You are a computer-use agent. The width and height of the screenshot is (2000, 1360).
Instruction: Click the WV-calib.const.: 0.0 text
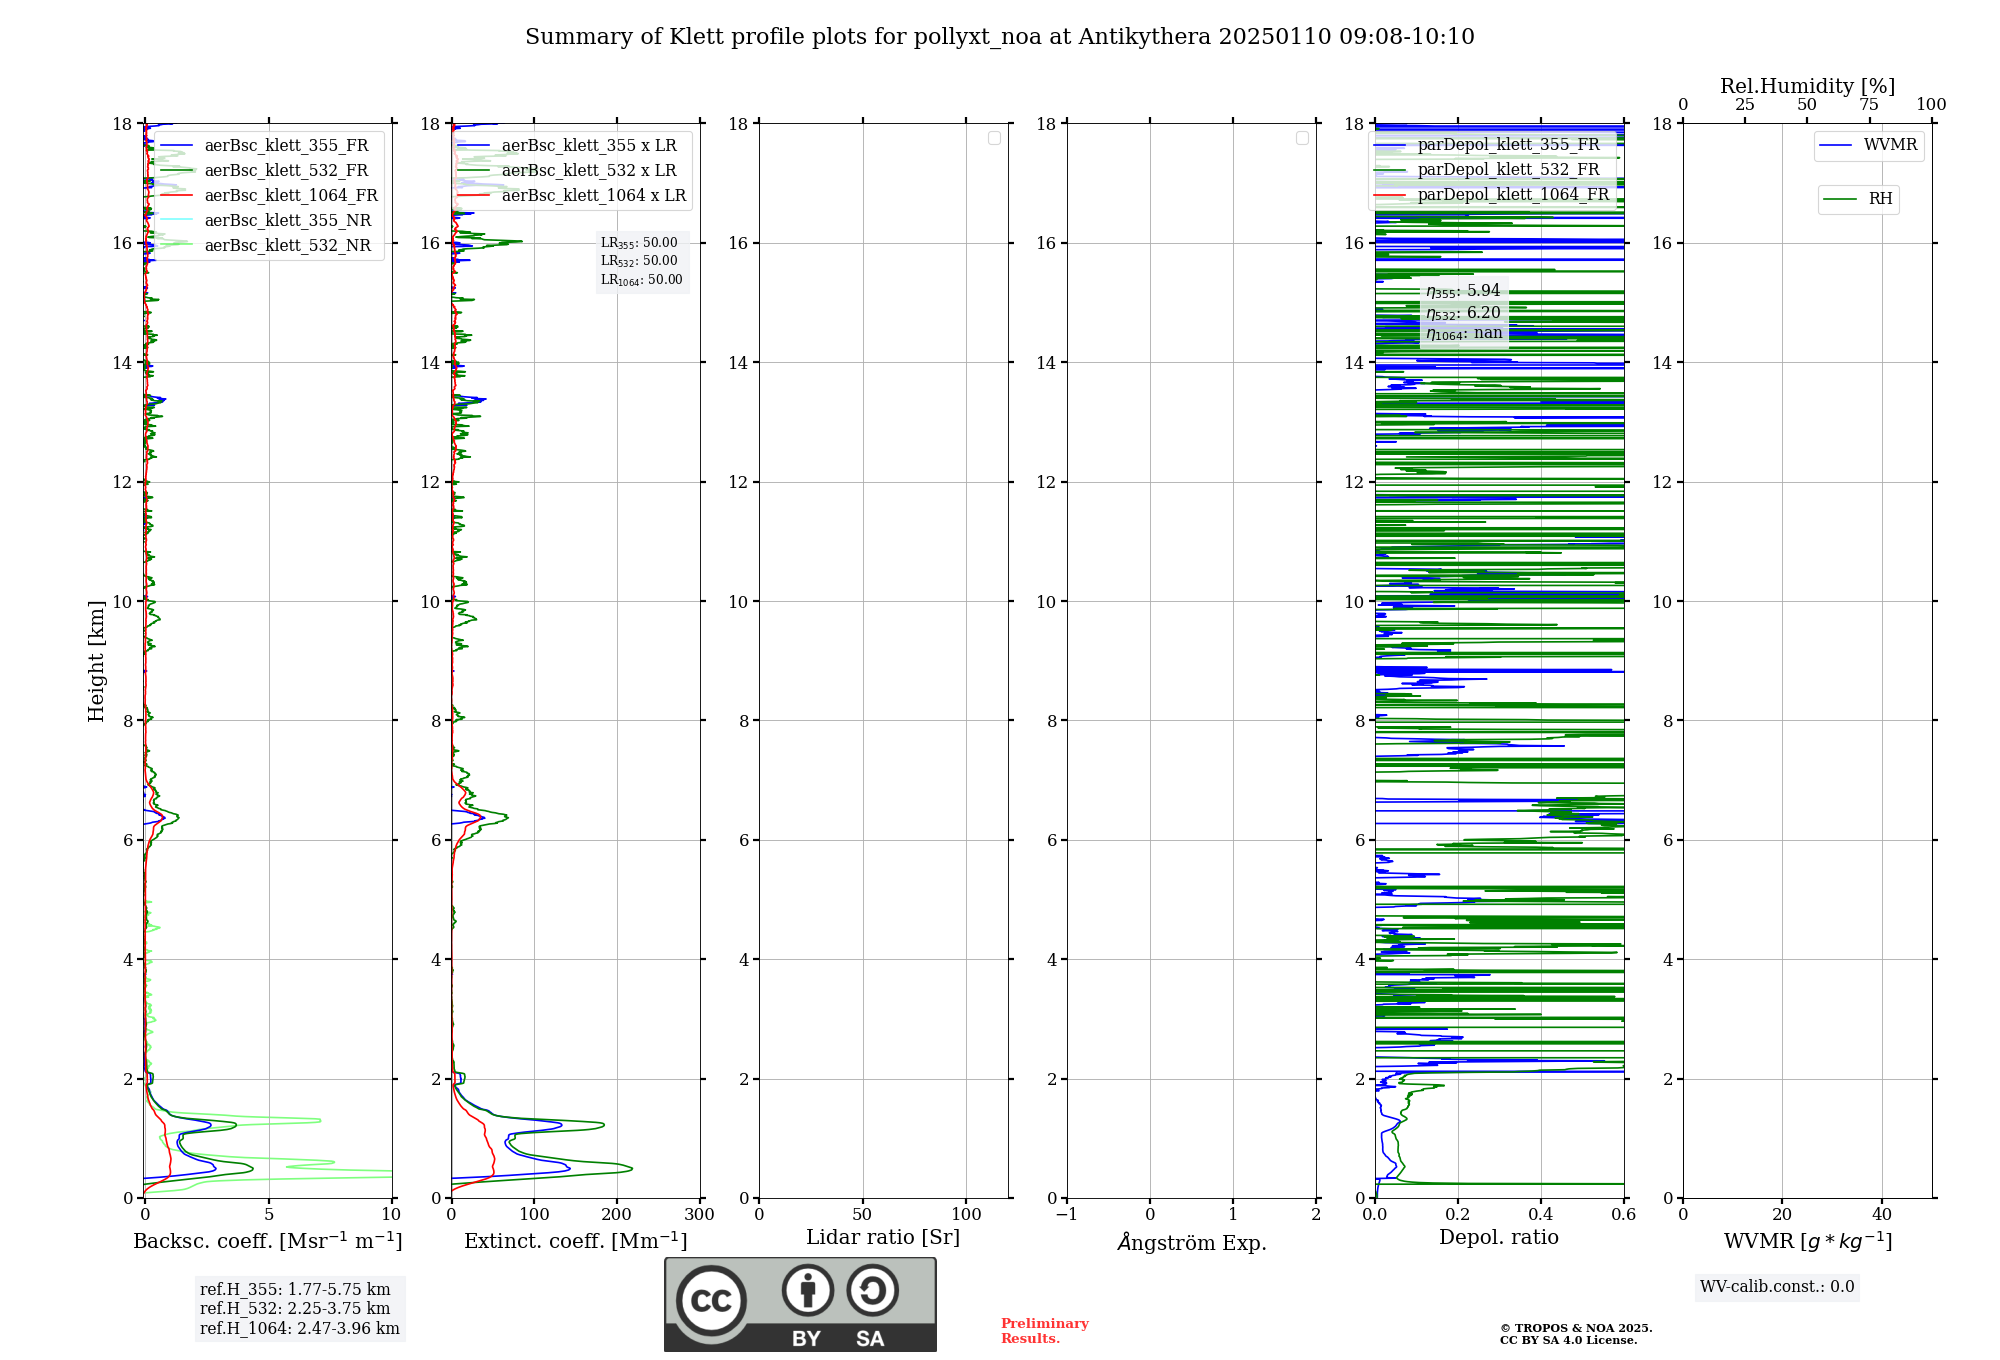[x=1777, y=1287]
